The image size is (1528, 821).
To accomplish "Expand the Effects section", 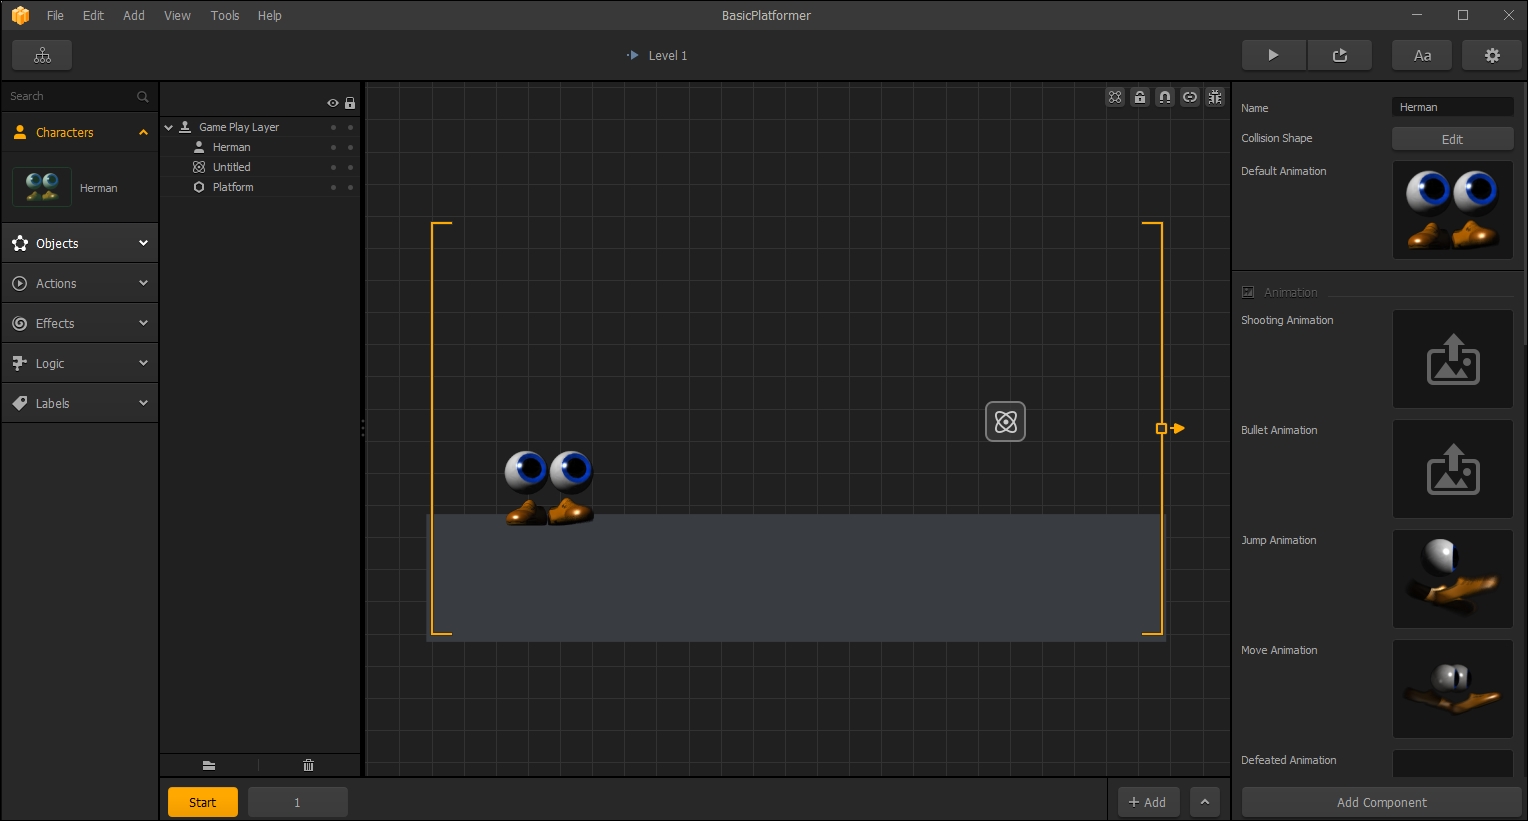I will 143,323.
